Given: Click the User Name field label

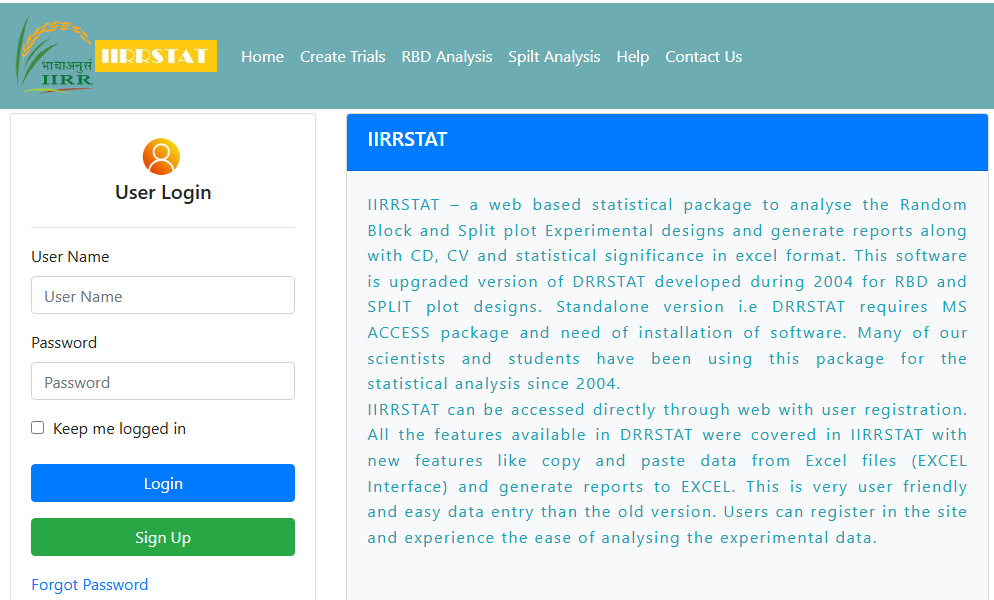Looking at the screenshot, I should 70,257.
